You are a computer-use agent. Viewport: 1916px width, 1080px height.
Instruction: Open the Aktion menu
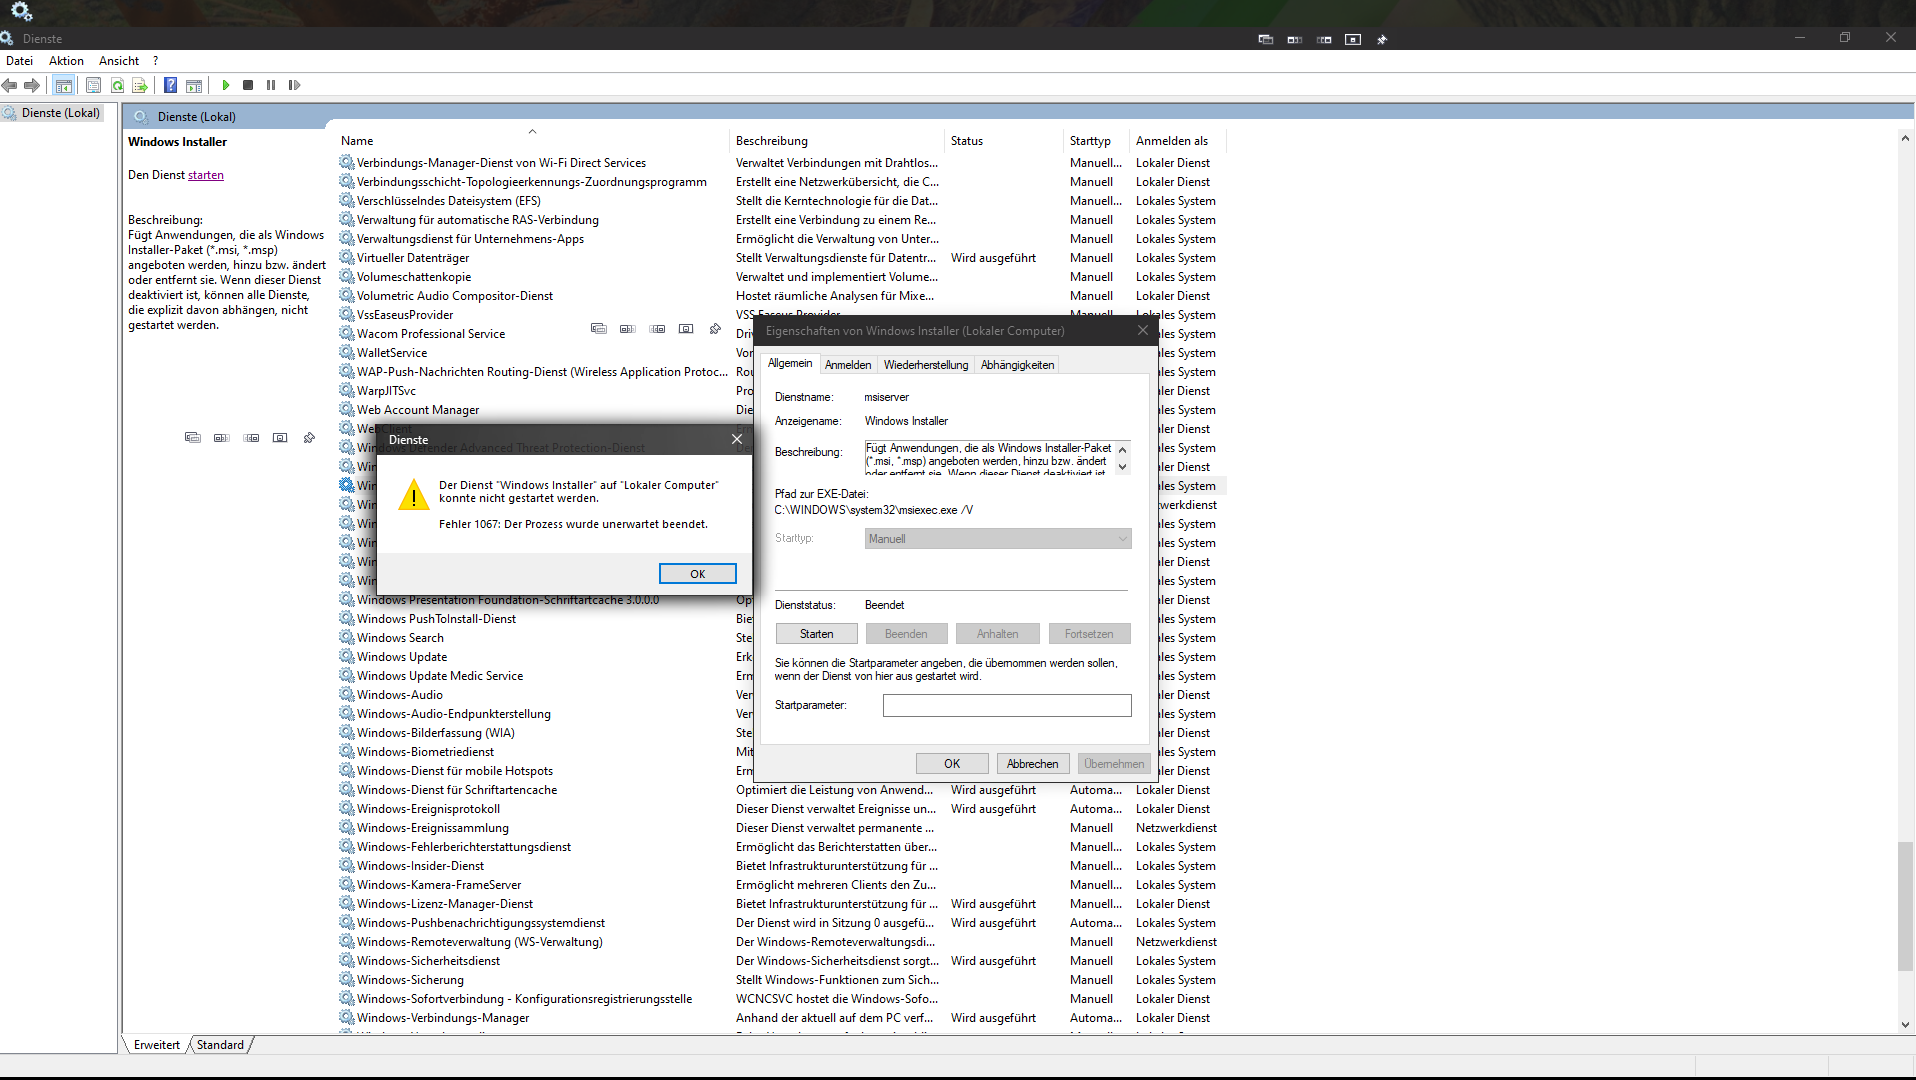coord(66,61)
